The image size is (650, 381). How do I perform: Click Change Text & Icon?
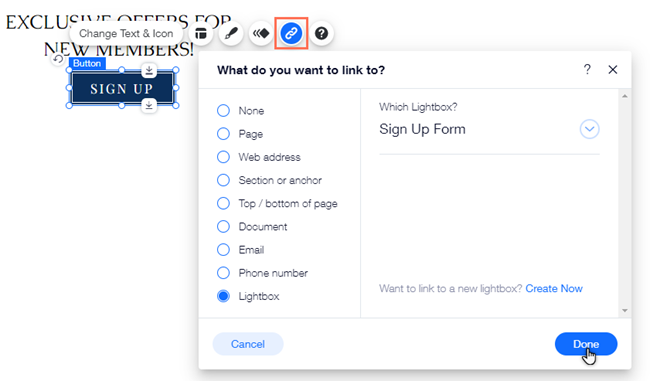[x=126, y=33]
